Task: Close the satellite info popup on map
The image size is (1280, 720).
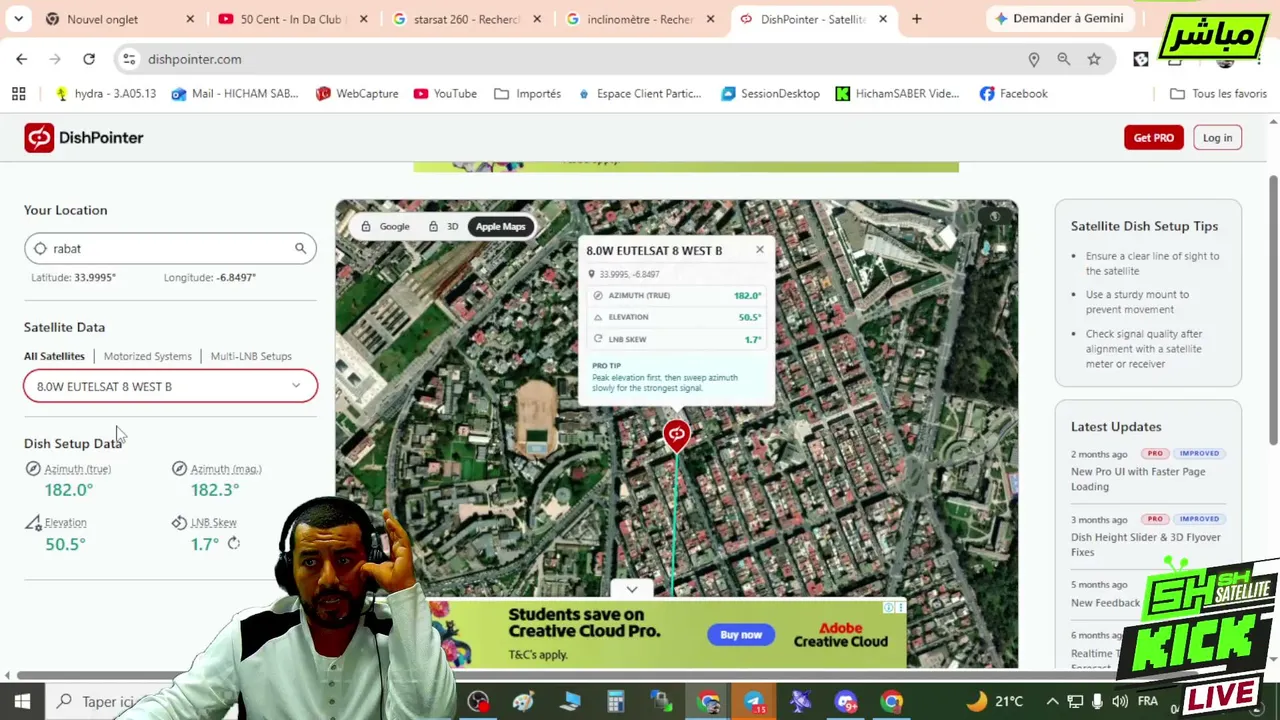Action: pos(759,250)
